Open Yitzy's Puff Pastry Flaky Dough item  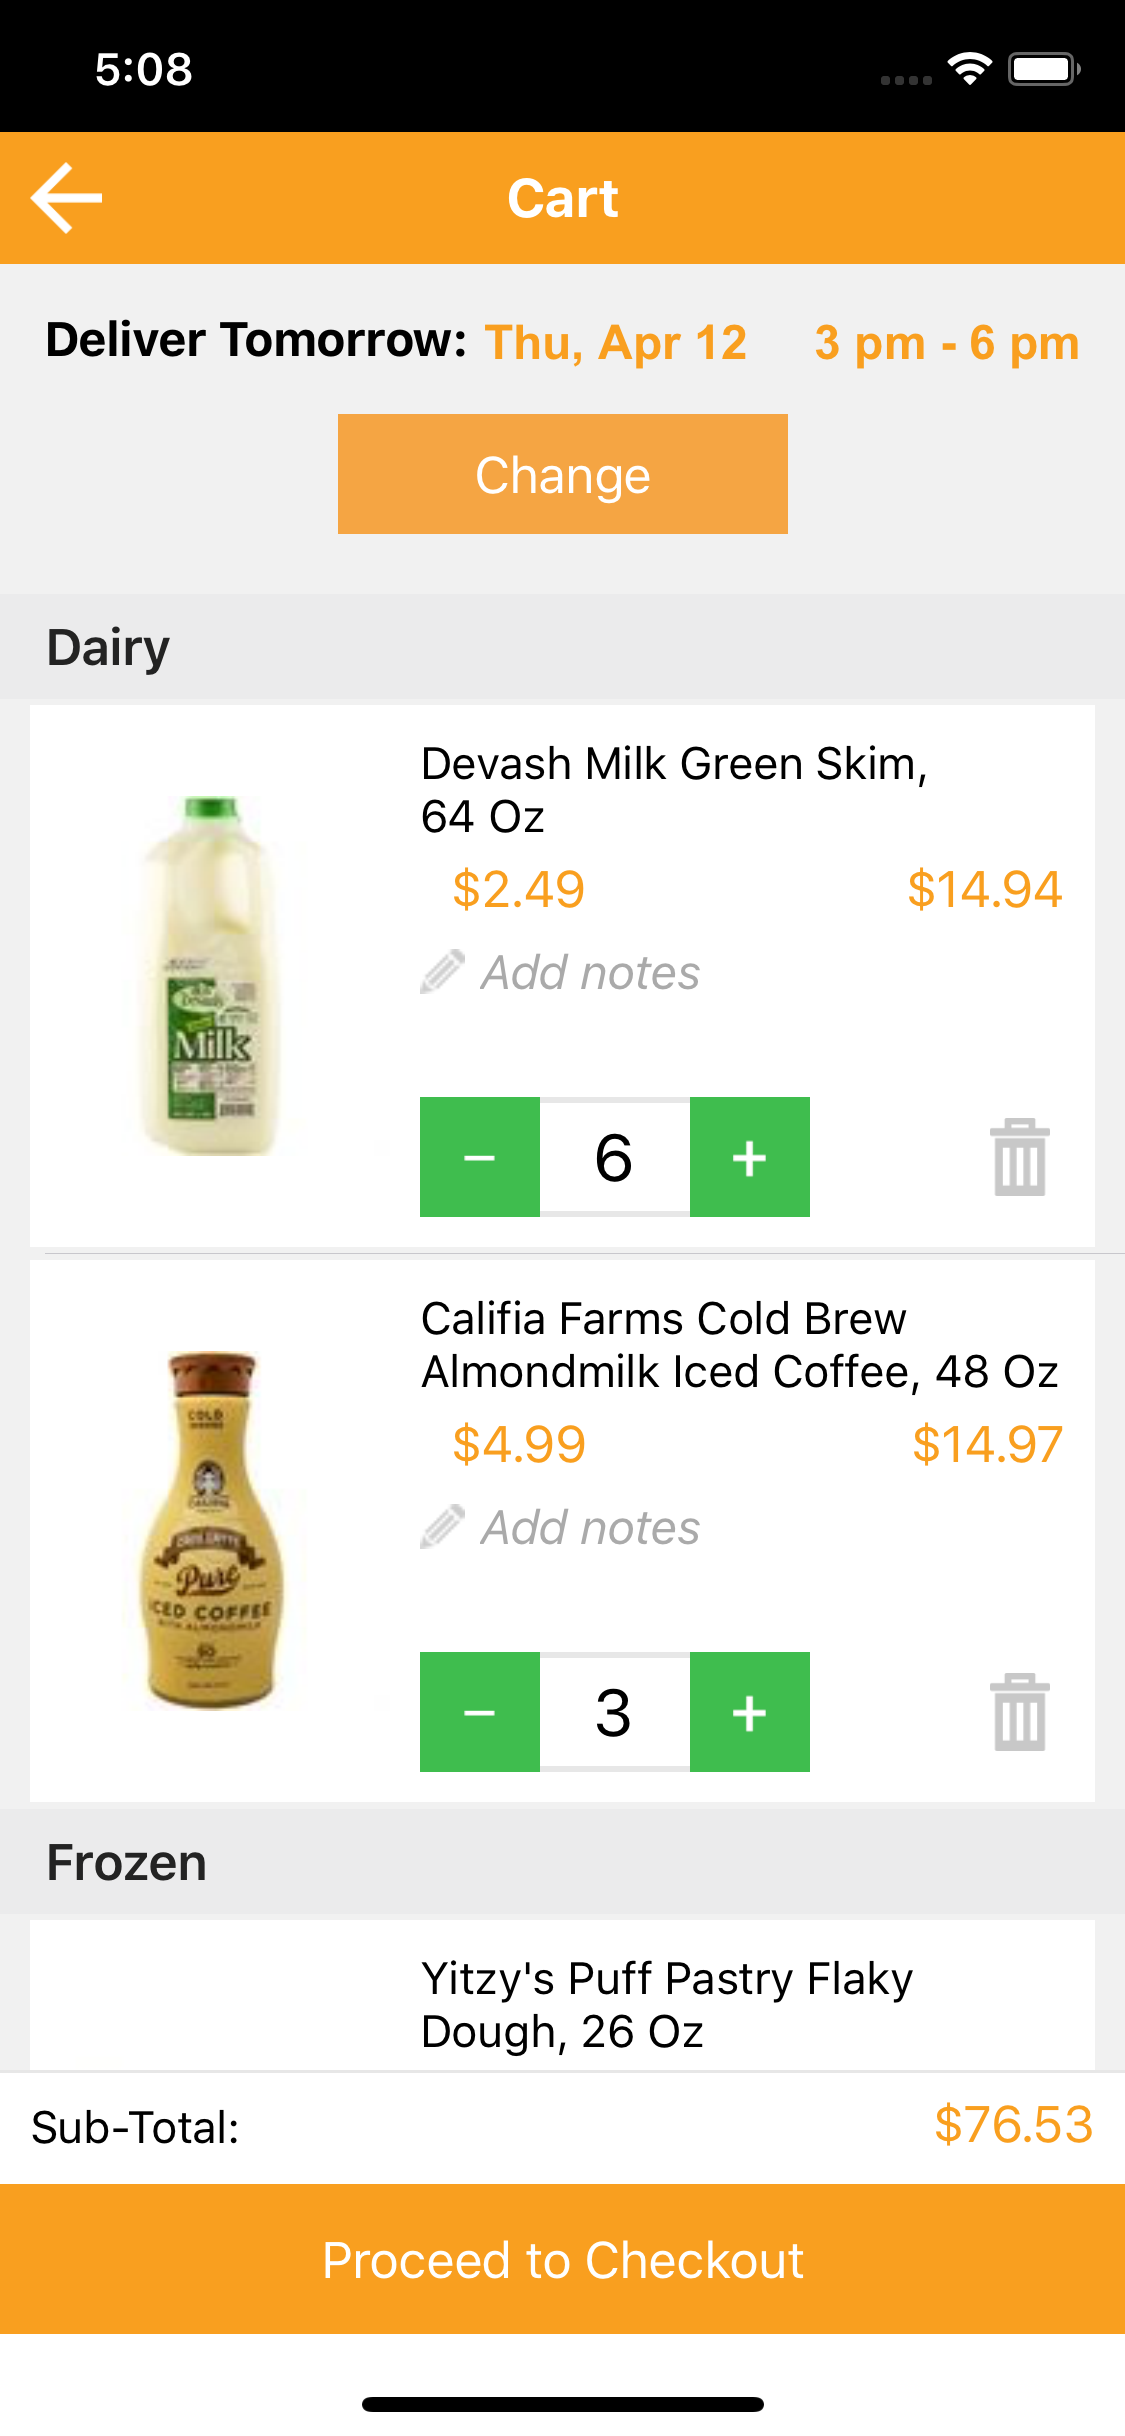tap(667, 2004)
